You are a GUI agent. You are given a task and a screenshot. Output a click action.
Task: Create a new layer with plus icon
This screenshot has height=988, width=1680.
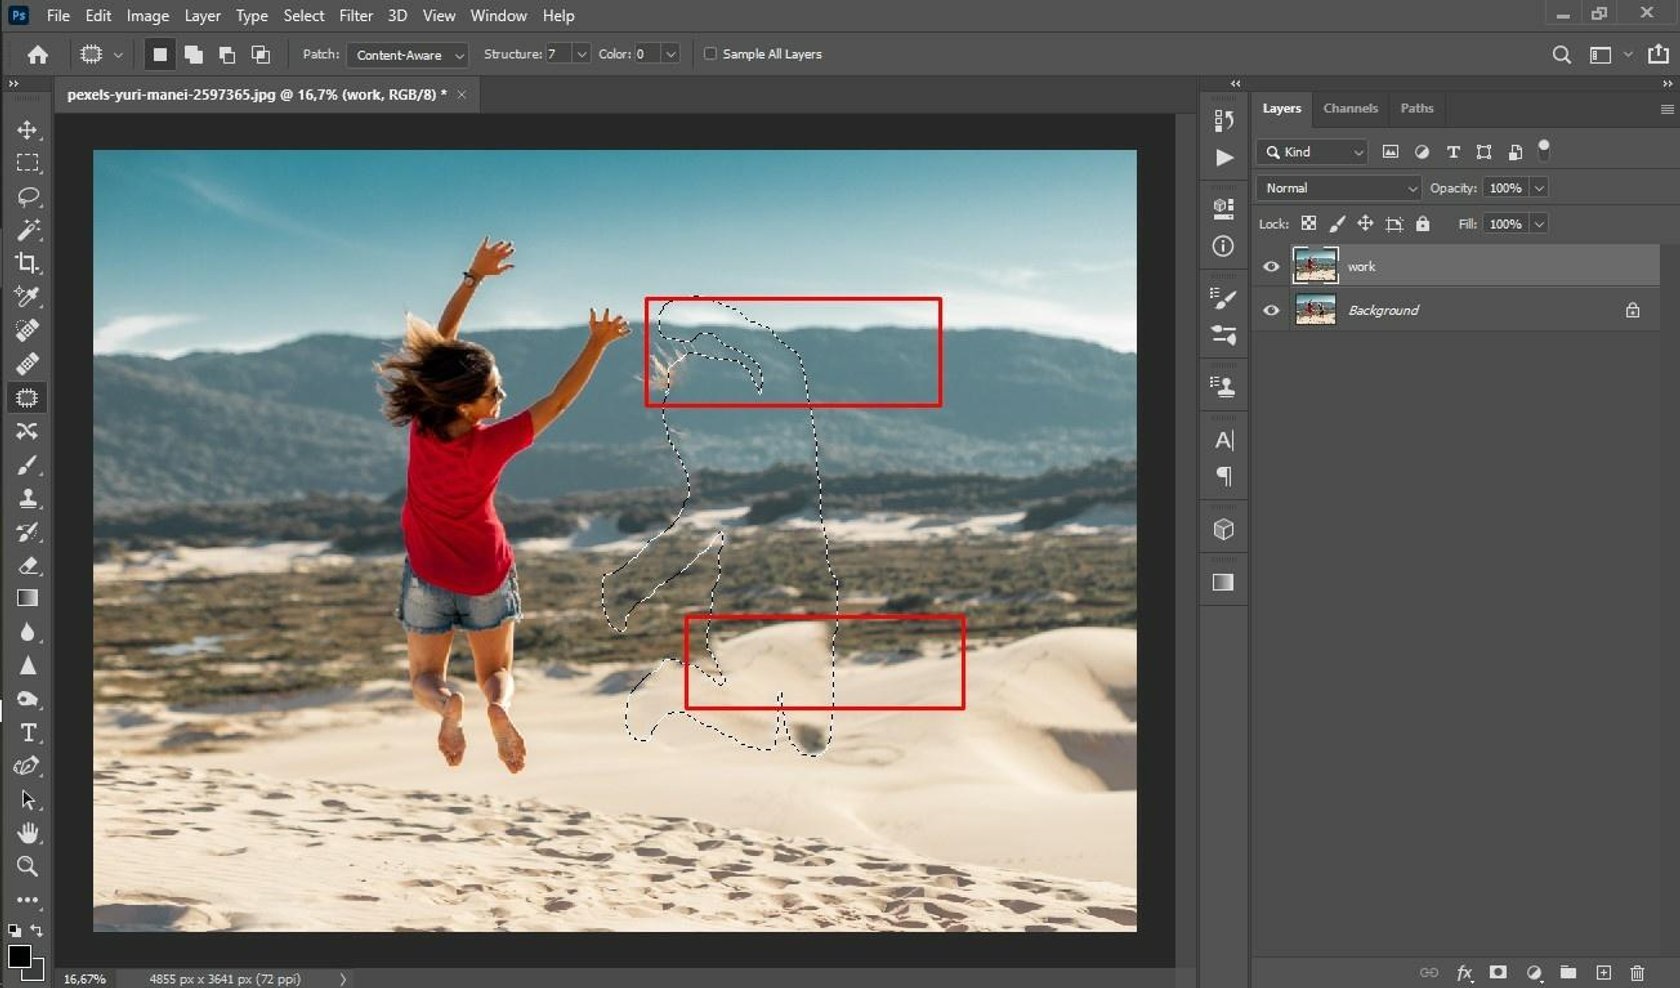[1603, 972]
